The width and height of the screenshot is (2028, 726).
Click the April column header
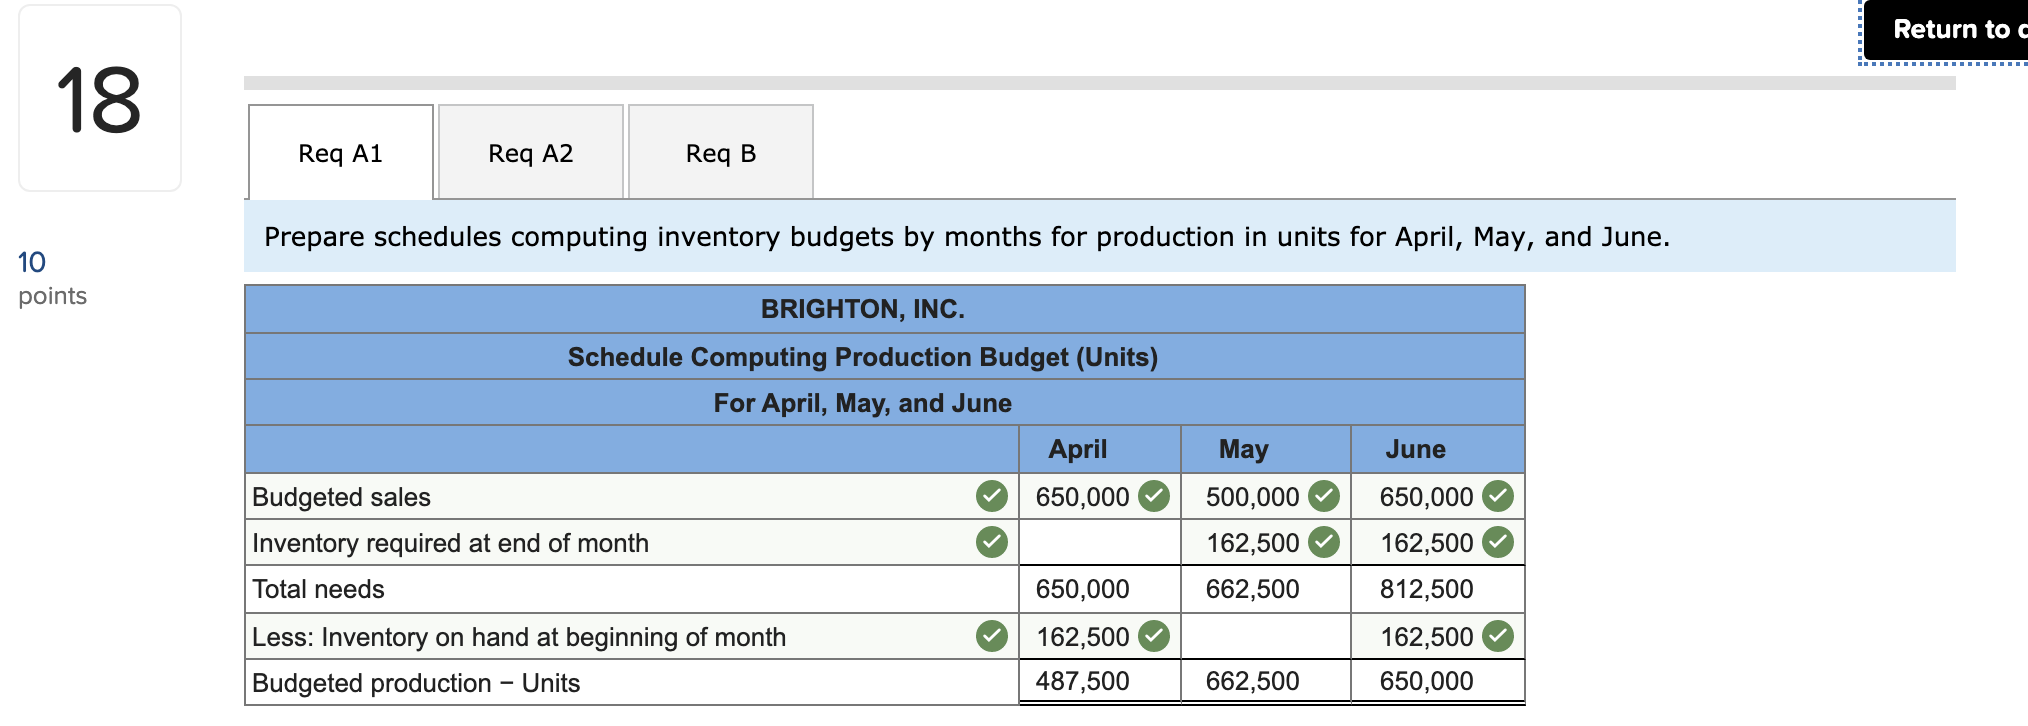point(1077,449)
